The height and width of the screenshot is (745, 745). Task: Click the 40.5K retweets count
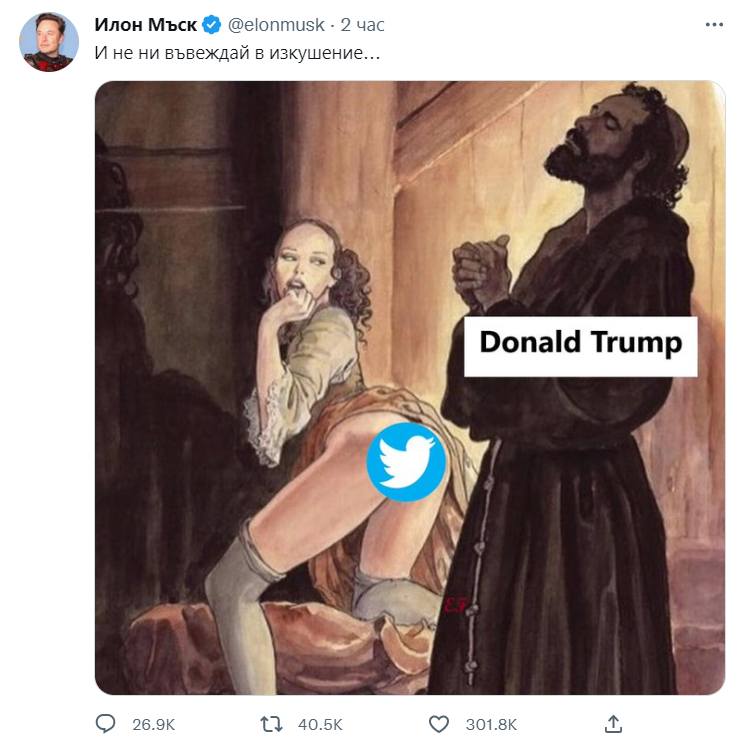coord(320,723)
